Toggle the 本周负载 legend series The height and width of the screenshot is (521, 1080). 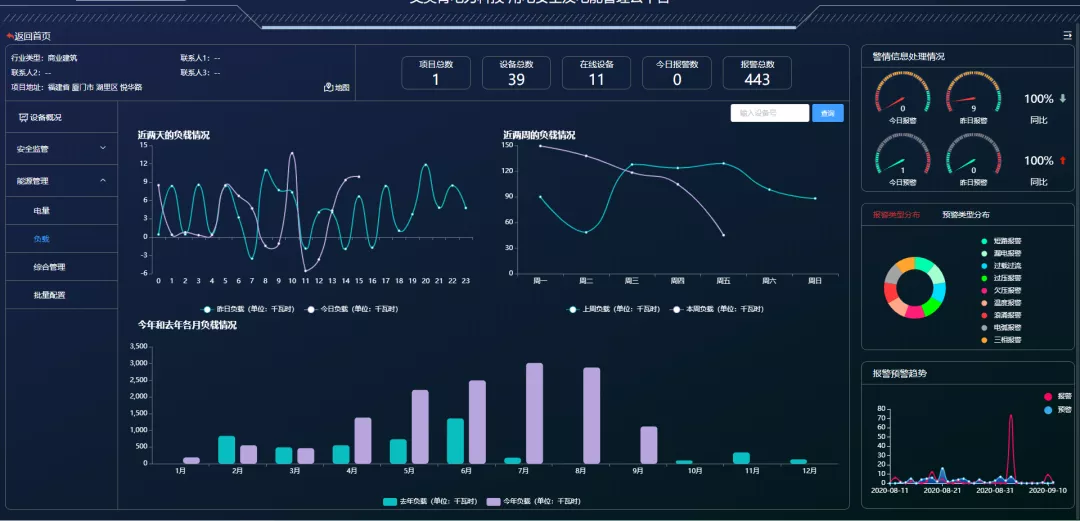coord(716,309)
